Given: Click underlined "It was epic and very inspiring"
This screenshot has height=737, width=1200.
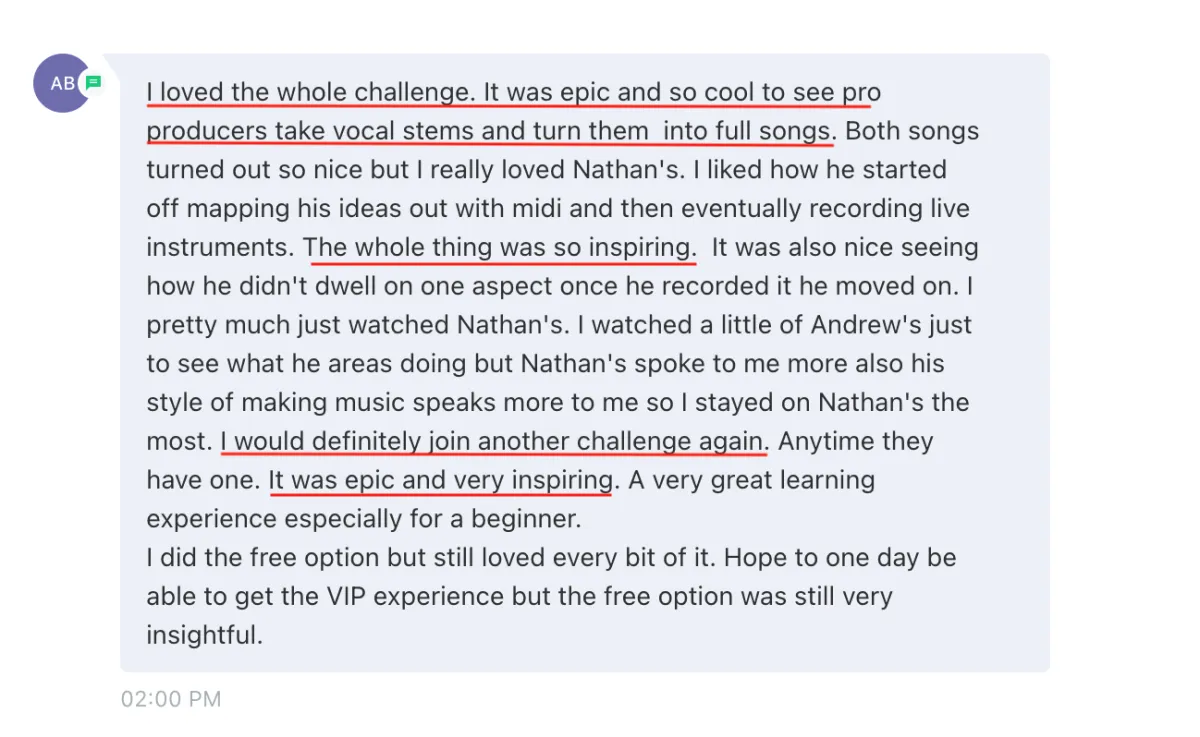Looking at the screenshot, I should (441, 481).
